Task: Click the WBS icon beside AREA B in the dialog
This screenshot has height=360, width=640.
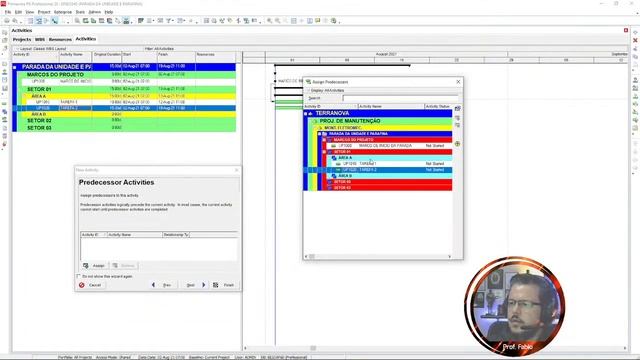Action: [334, 176]
